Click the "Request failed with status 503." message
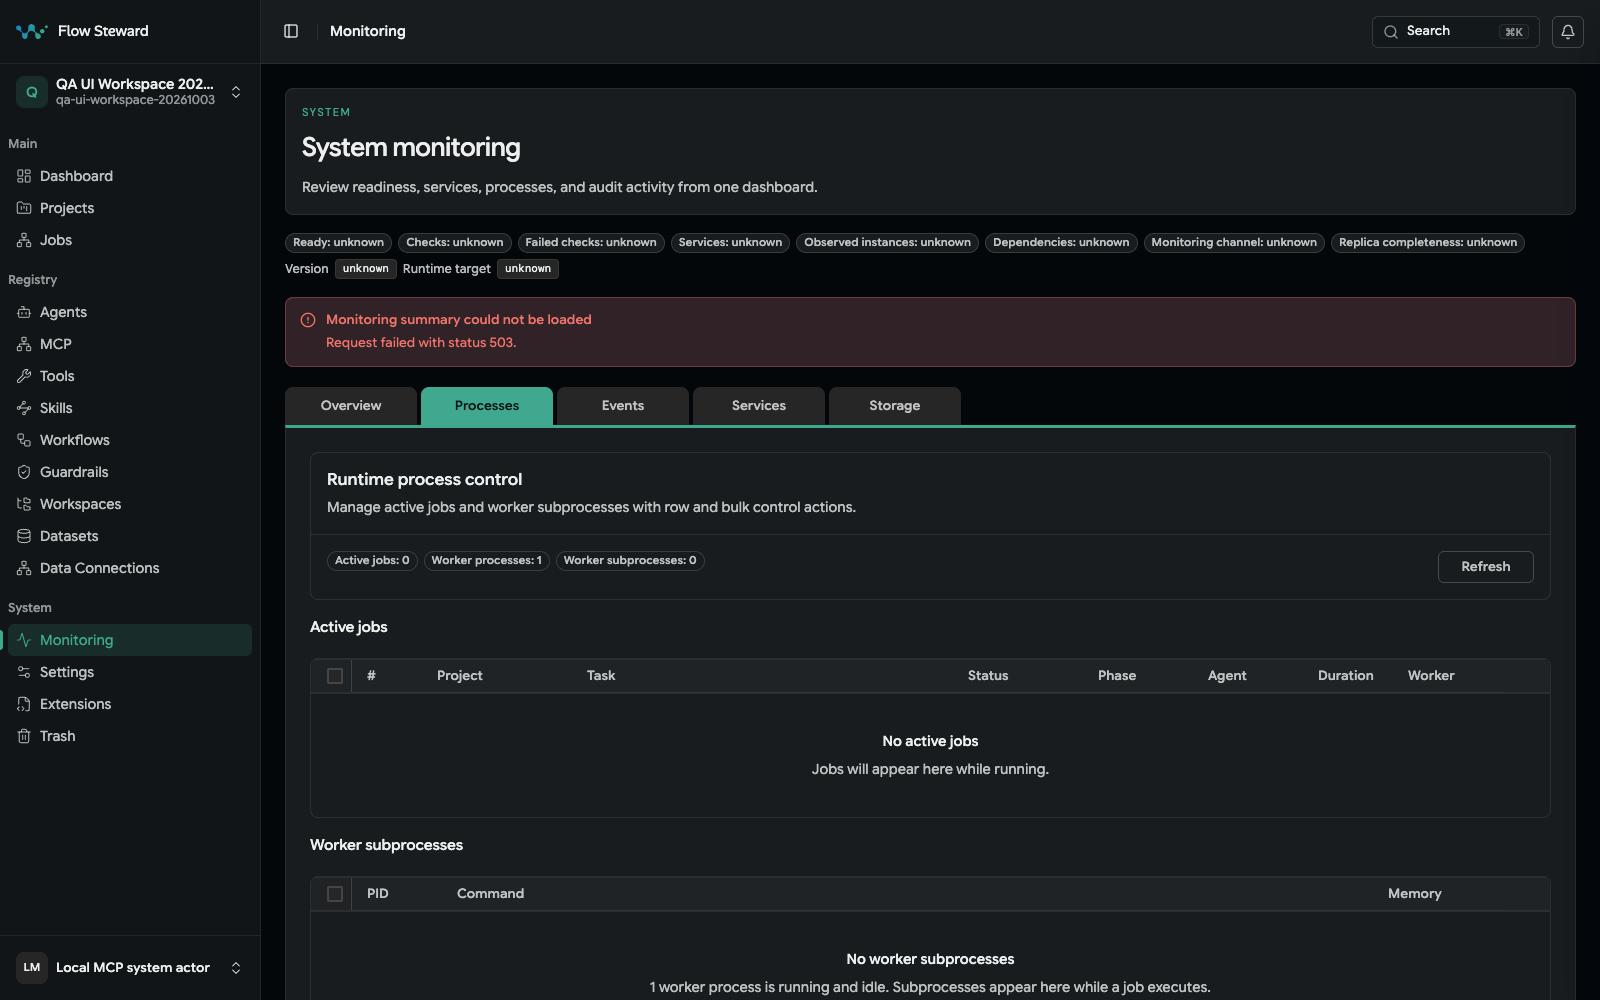 click(421, 343)
